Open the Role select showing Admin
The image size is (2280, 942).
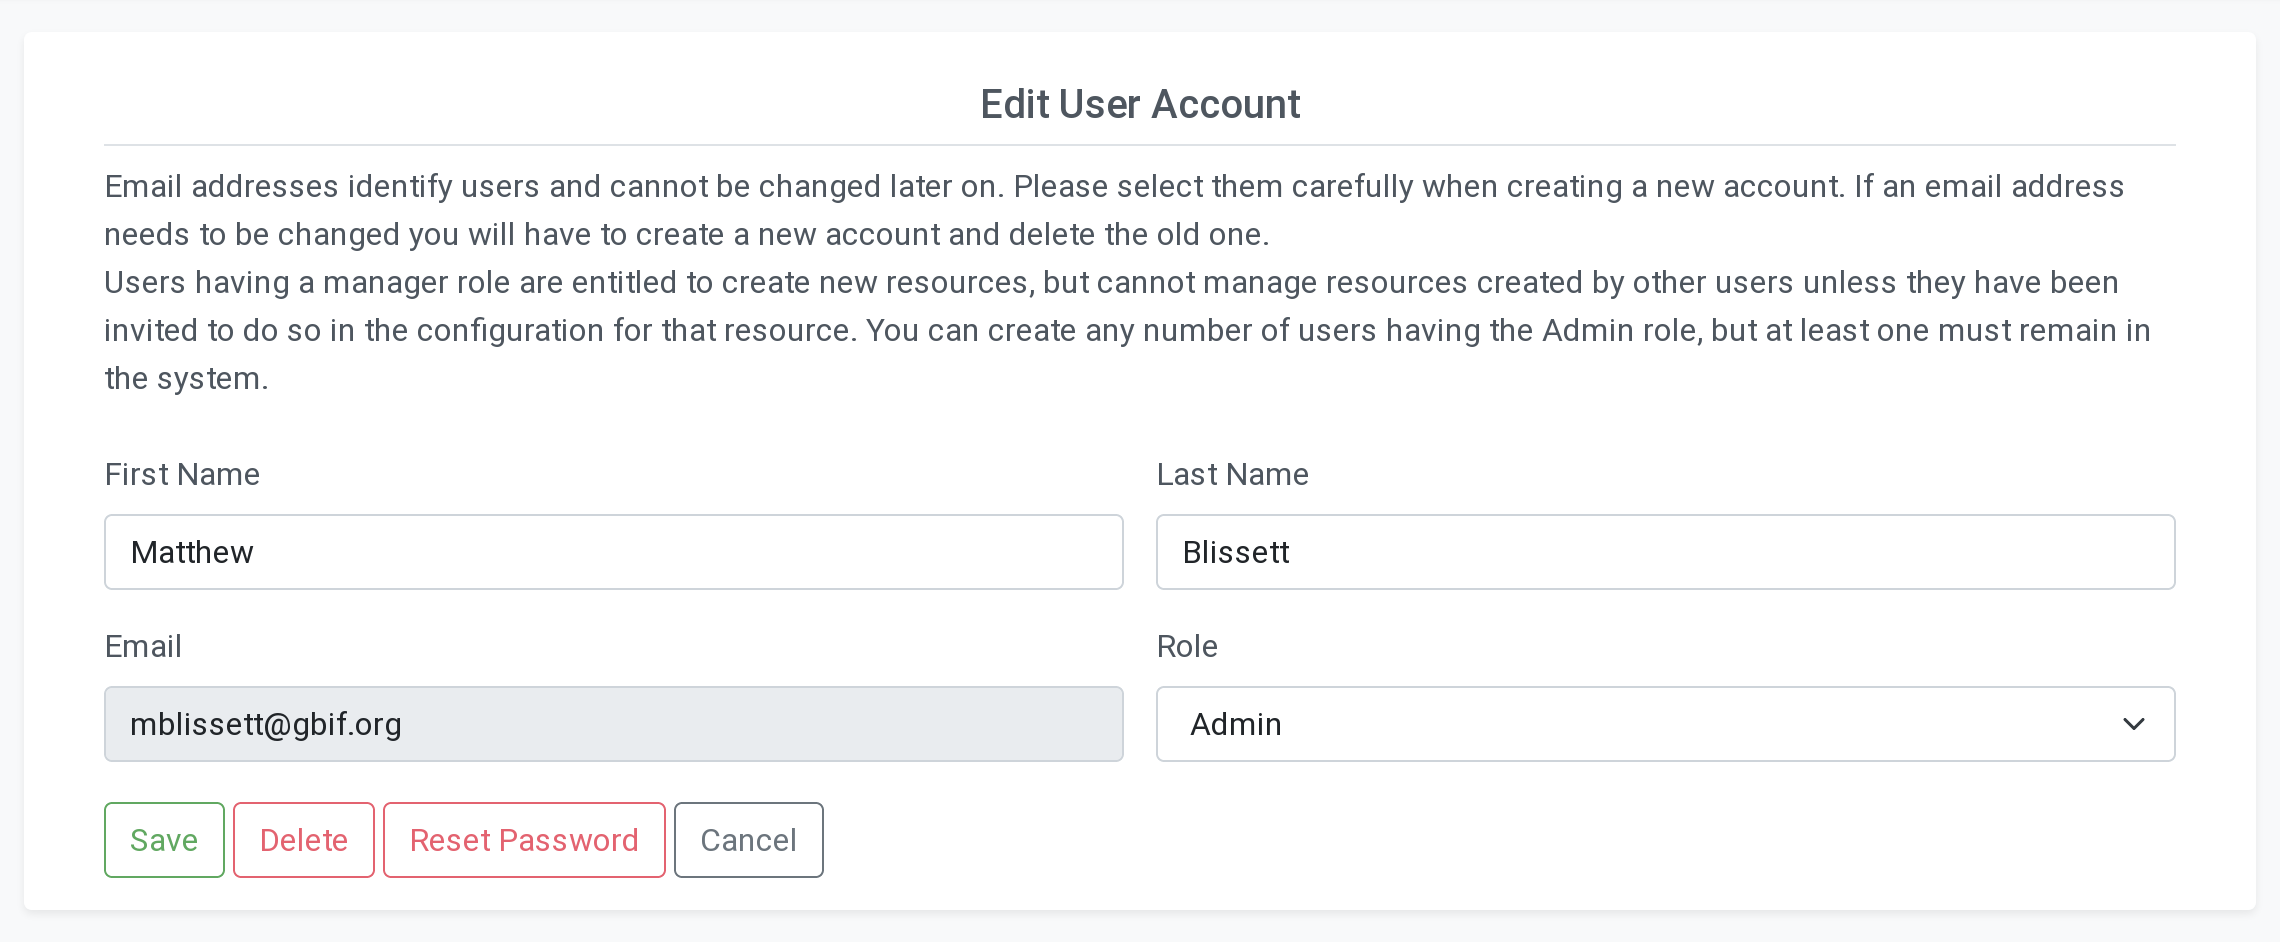coord(1664,724)
